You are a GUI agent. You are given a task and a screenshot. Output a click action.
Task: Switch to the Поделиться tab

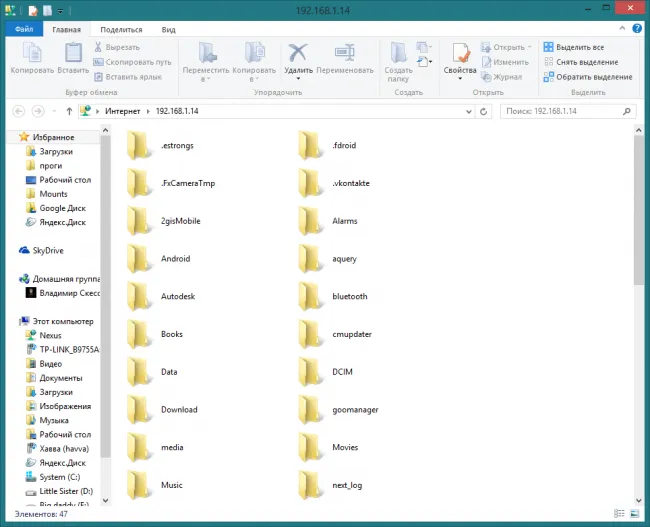[121, 29]
